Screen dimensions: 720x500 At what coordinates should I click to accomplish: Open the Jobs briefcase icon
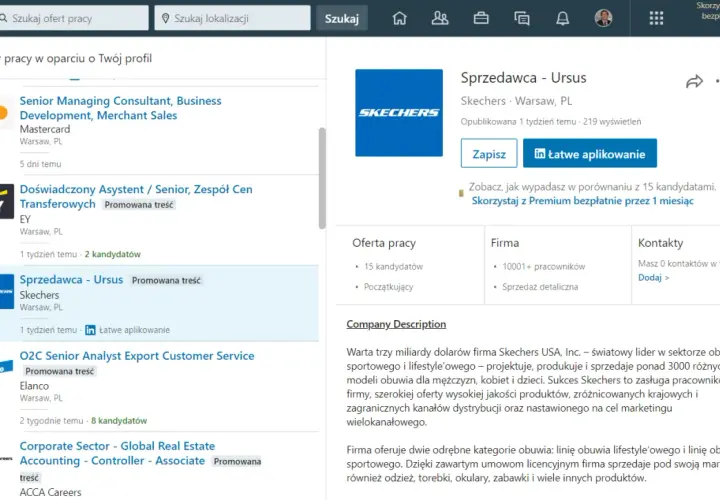(481, 18)
